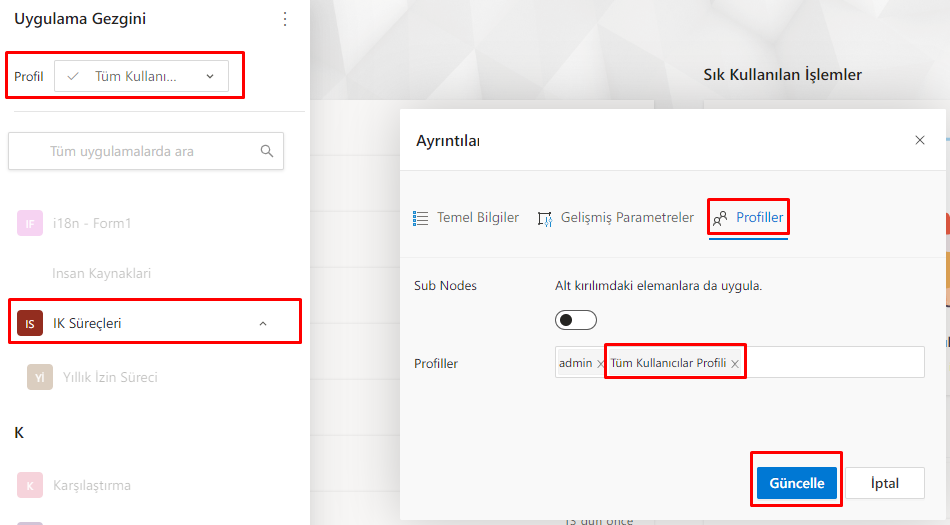This screenshot has width=950, height=525.
Task: Click the K section letter header
Action: (x=19, y=433)
